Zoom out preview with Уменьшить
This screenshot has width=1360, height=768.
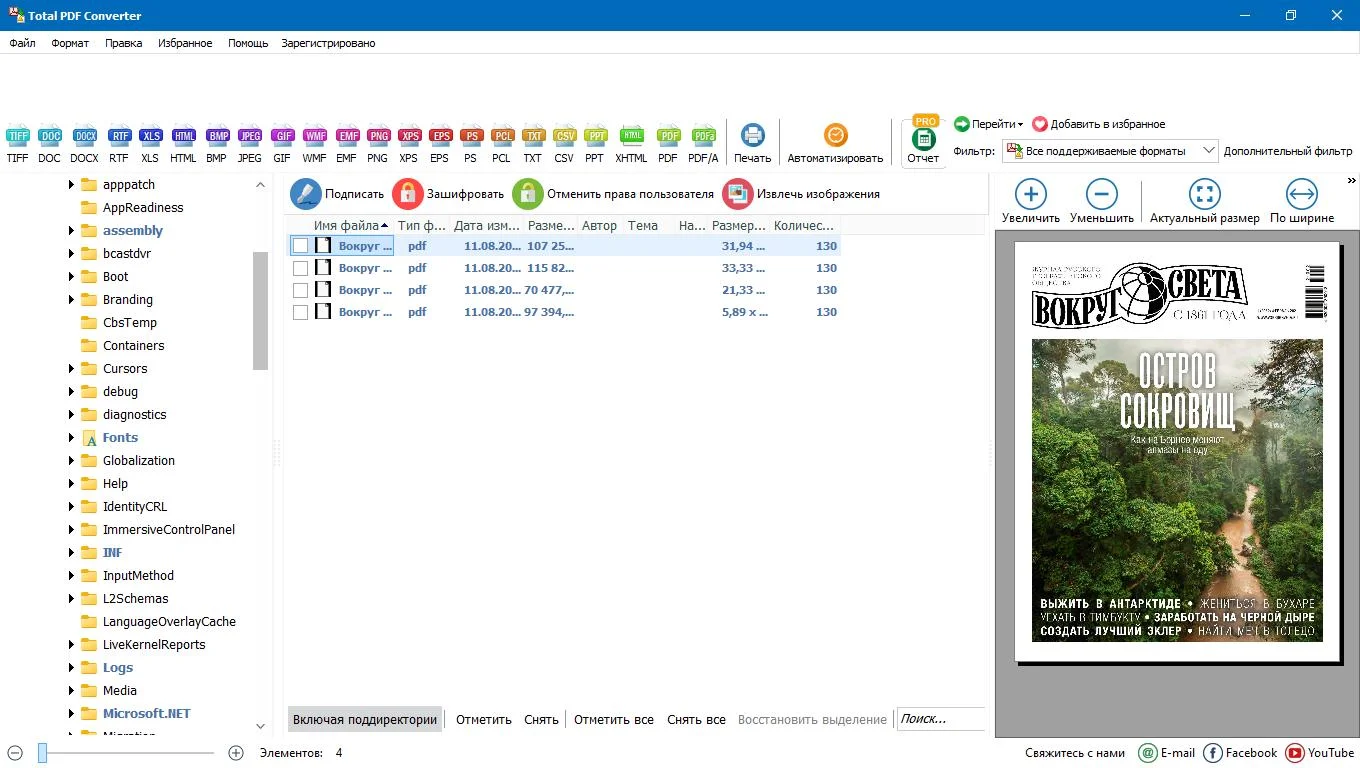(1101, 201)
